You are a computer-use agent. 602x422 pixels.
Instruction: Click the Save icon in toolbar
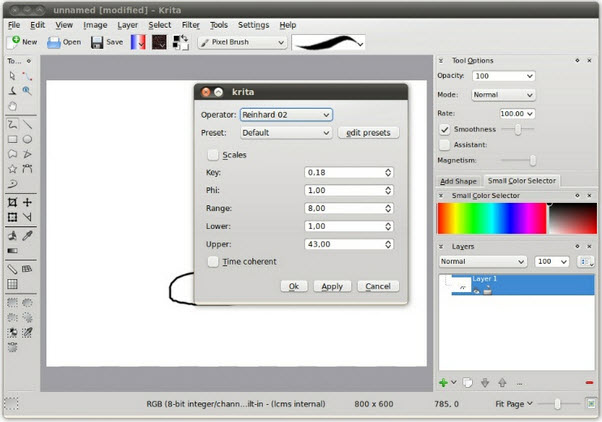click(x=106, y=42)
